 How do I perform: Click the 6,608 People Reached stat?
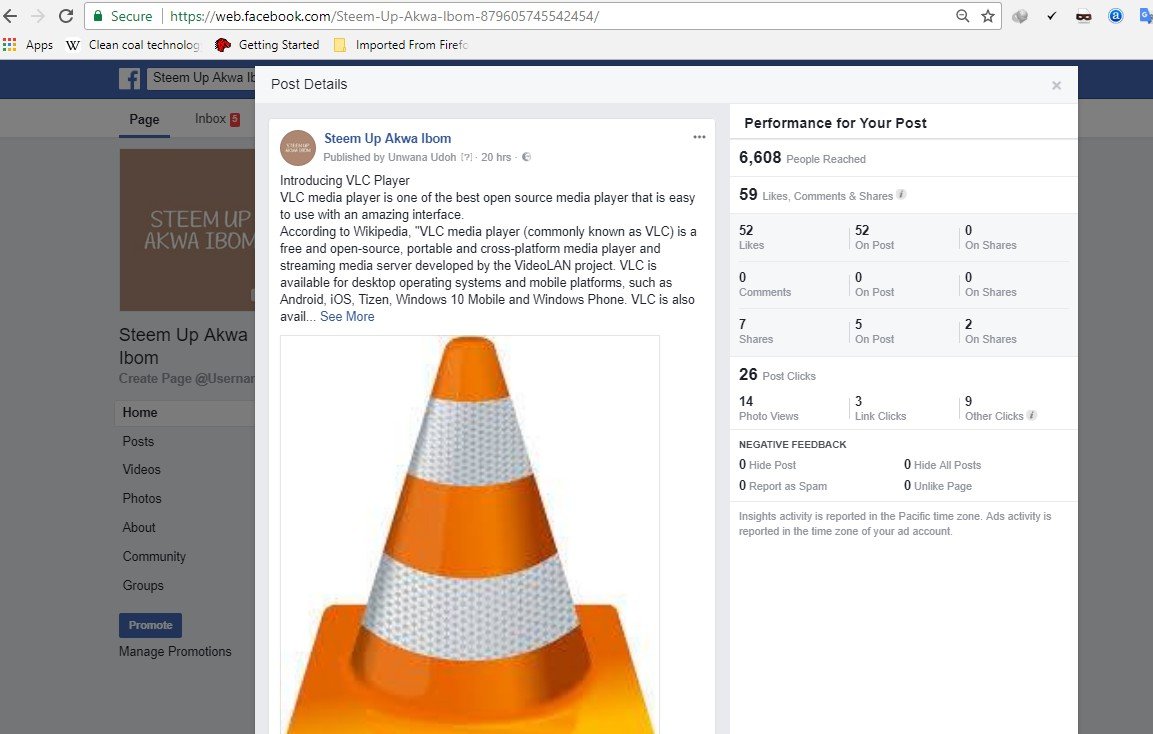click(802, 157)
